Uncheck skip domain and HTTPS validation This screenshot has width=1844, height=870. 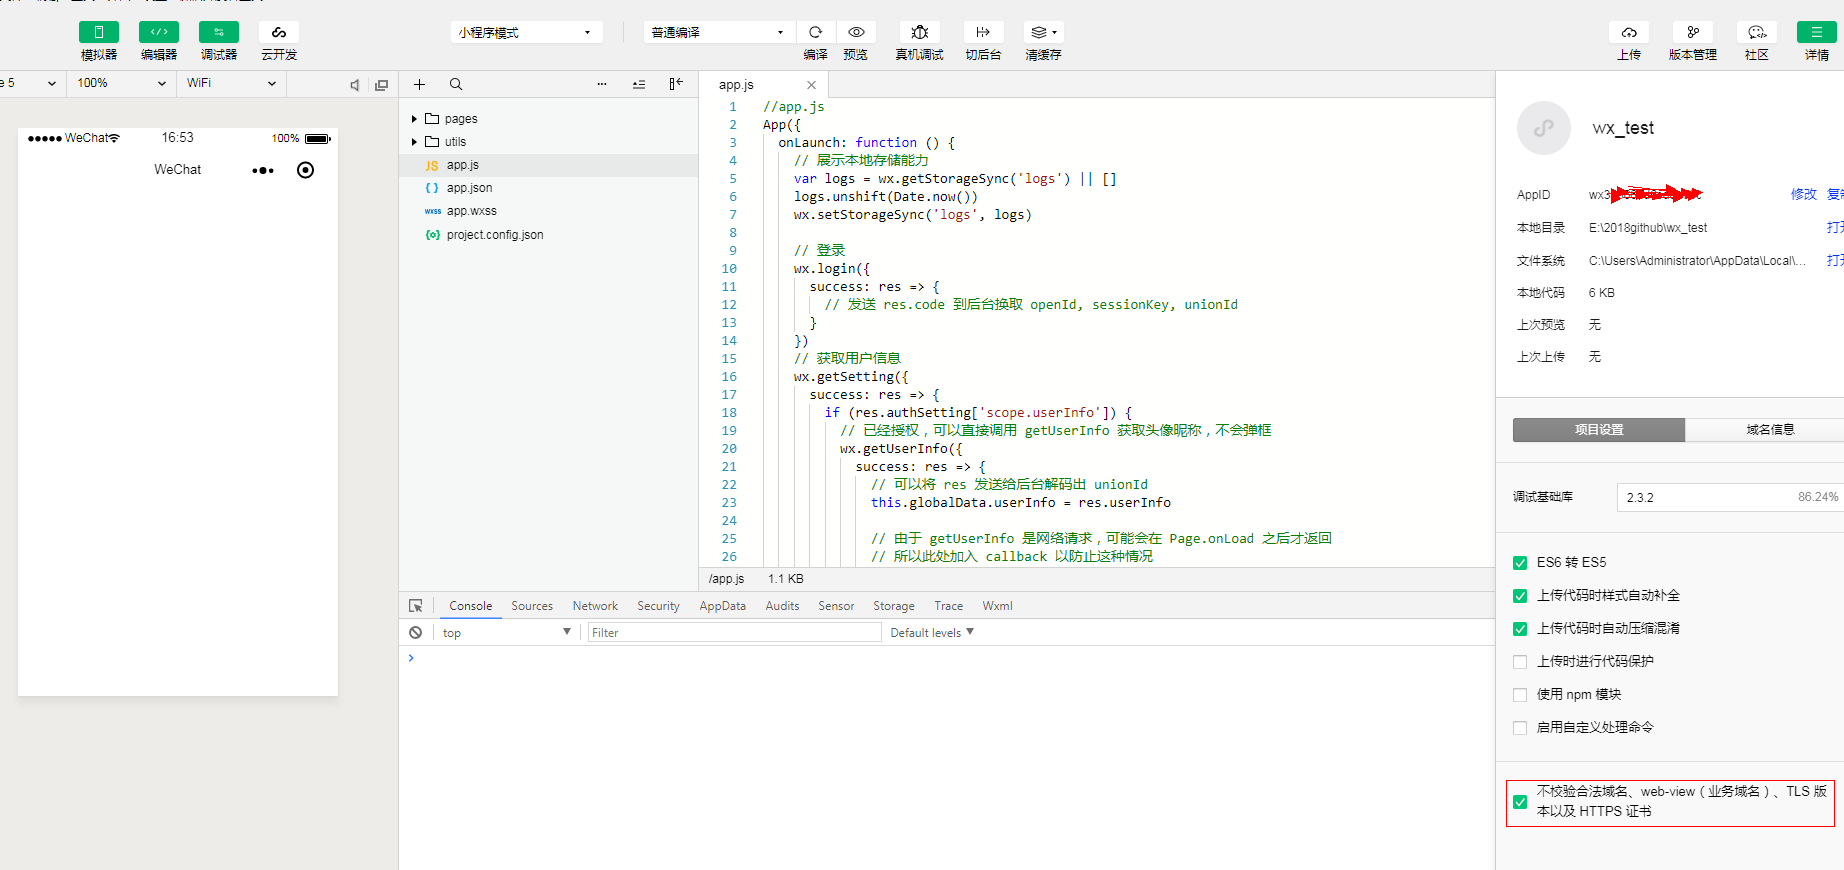1520,802
